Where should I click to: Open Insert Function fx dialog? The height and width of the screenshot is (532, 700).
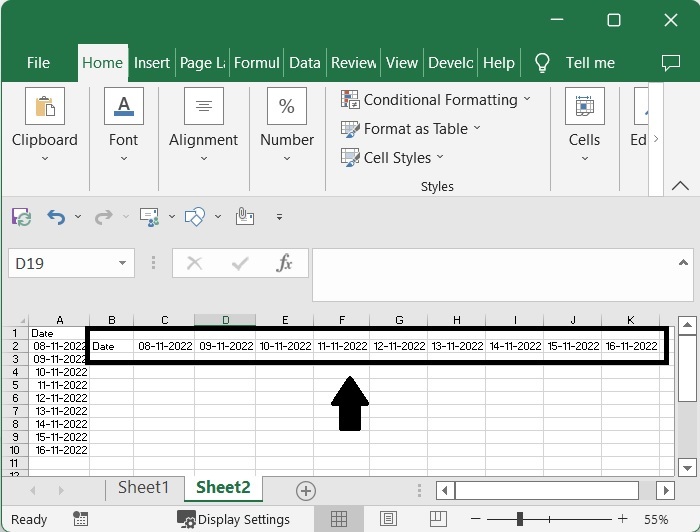(x=284, y=263)
